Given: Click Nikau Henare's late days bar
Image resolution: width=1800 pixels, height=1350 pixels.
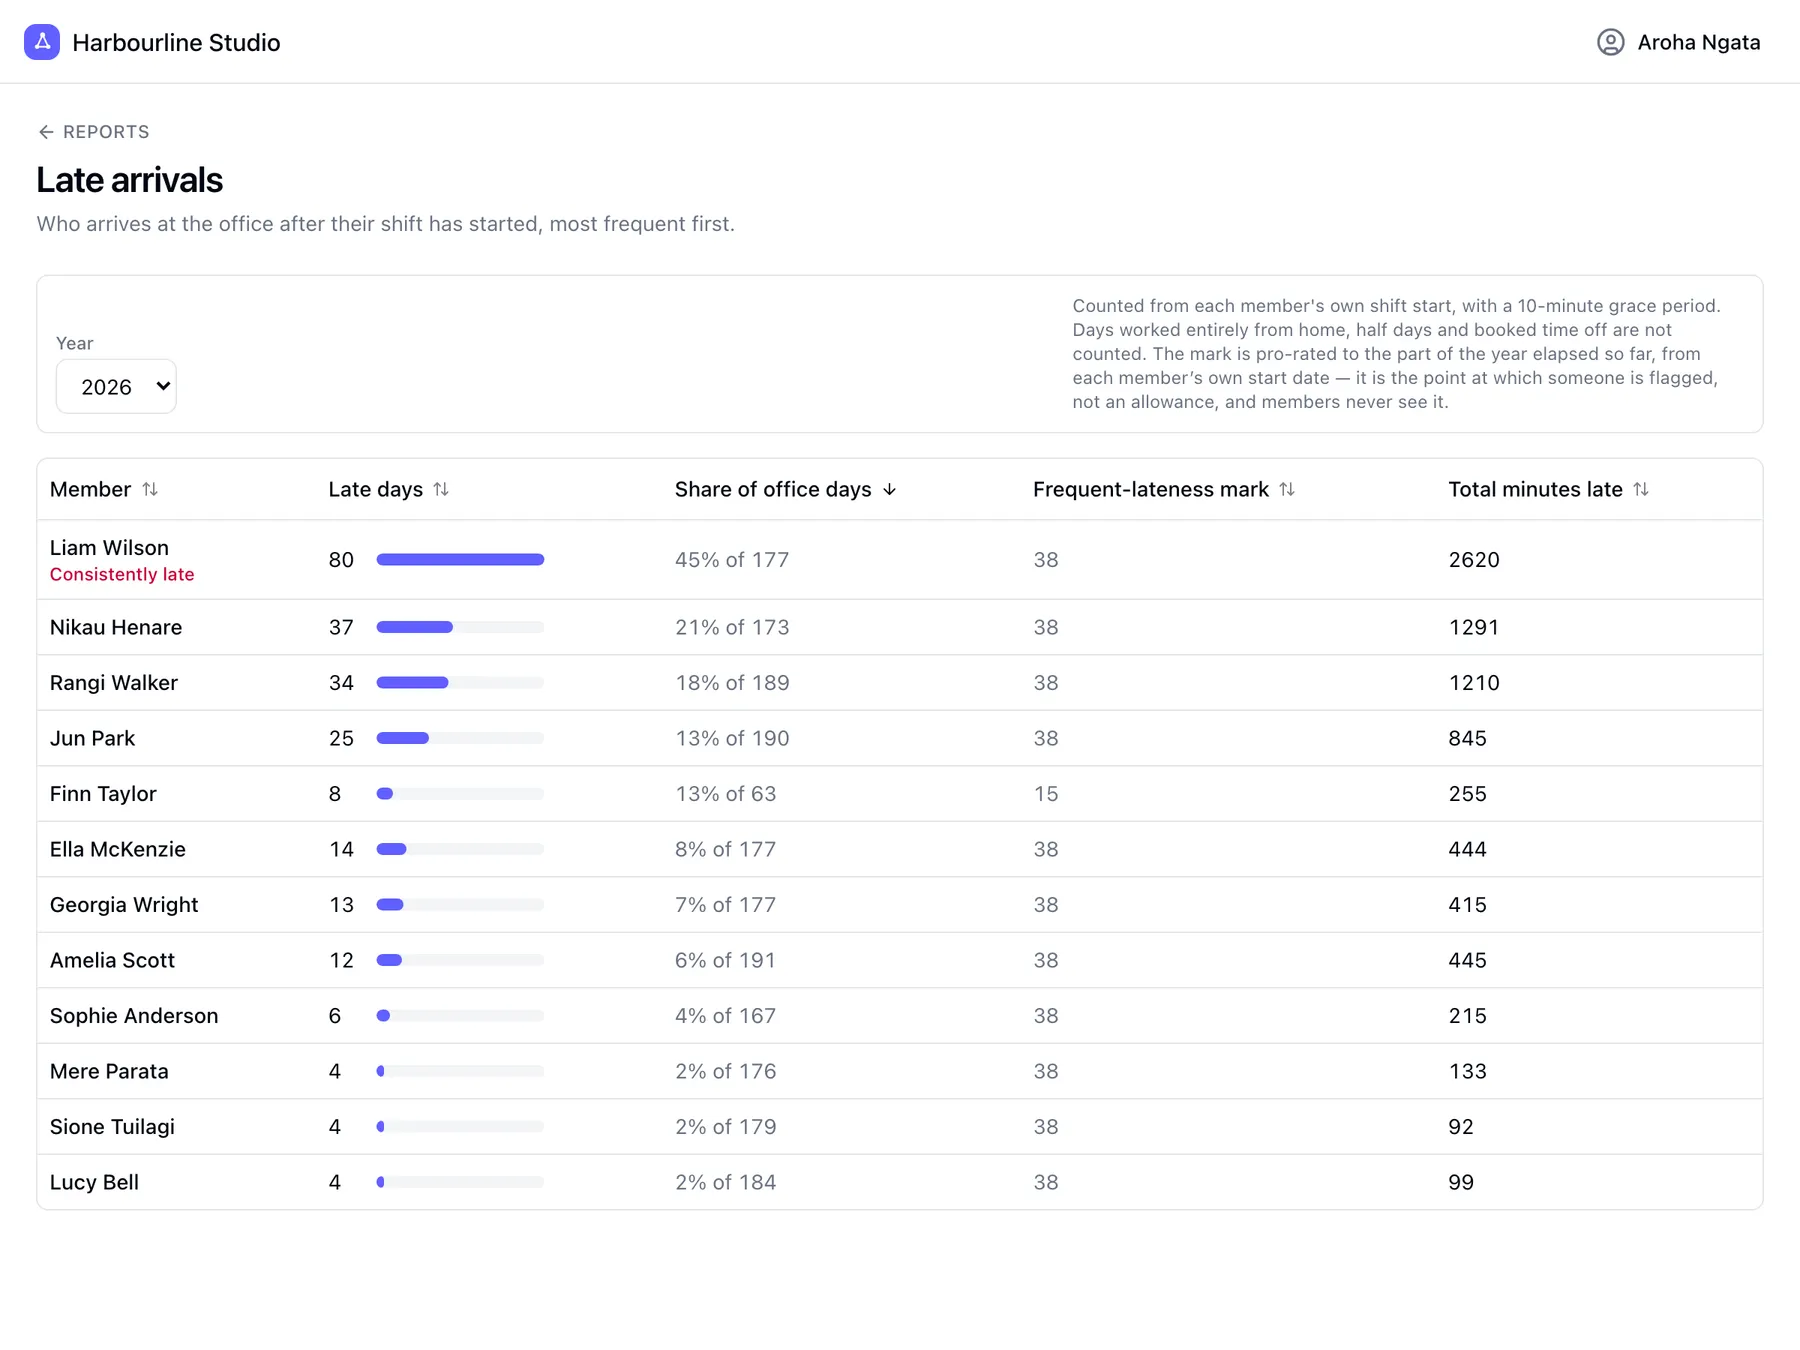Looking at the screenshot, I should [460, 627].
